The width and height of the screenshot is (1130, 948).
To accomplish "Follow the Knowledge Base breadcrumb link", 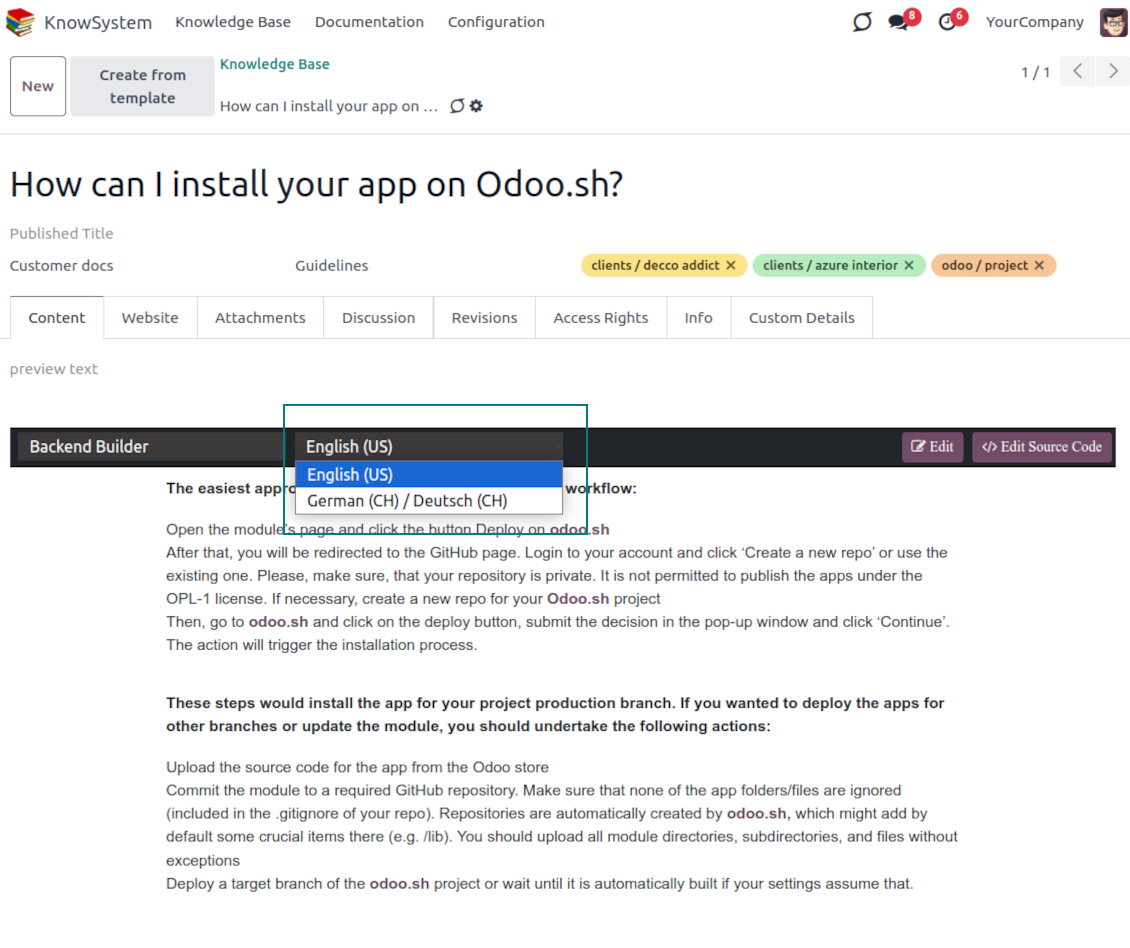I will pyautogui.click(x=275, y=64).
